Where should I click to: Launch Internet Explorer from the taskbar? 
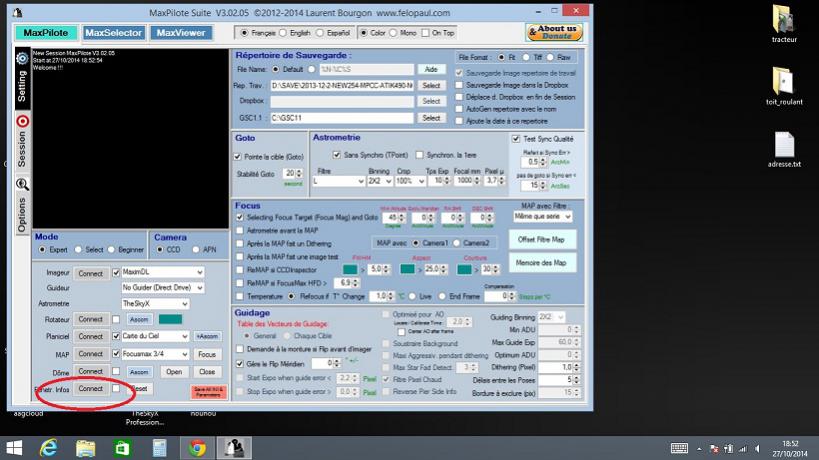(49, 448)
